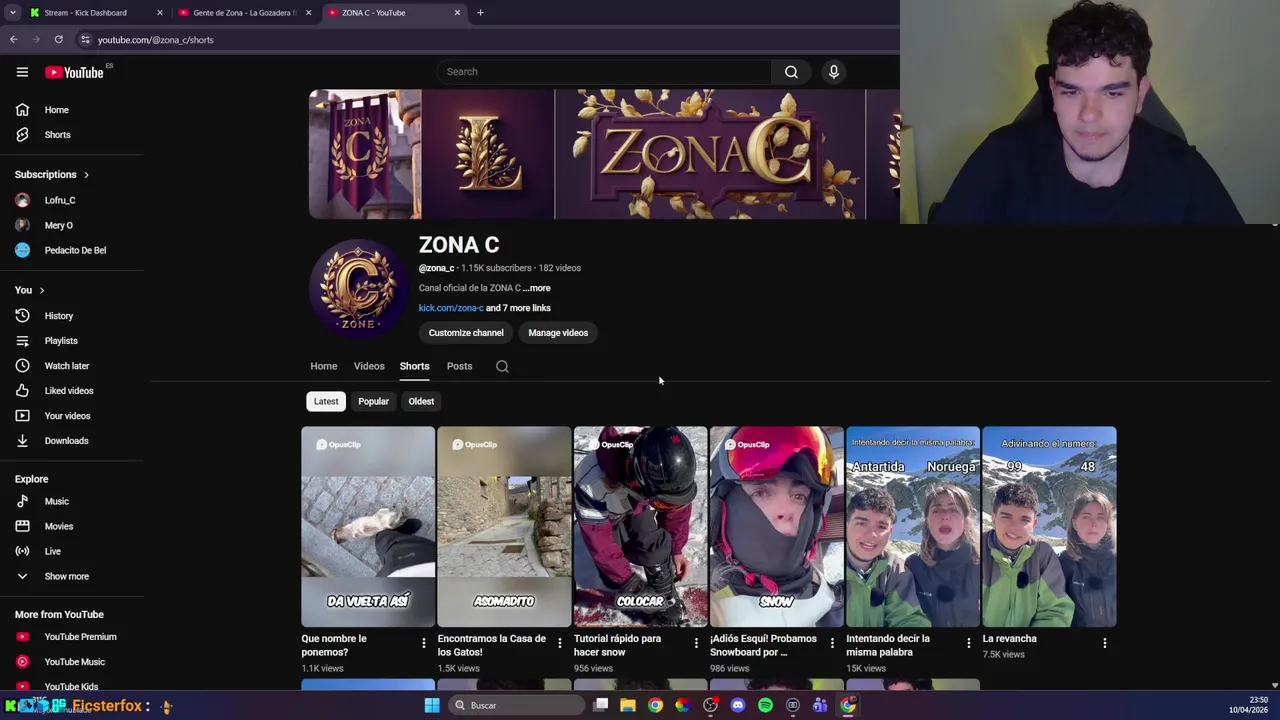1280x720 pixels.
Task: Expand the You section
Action: click(30, 290)
